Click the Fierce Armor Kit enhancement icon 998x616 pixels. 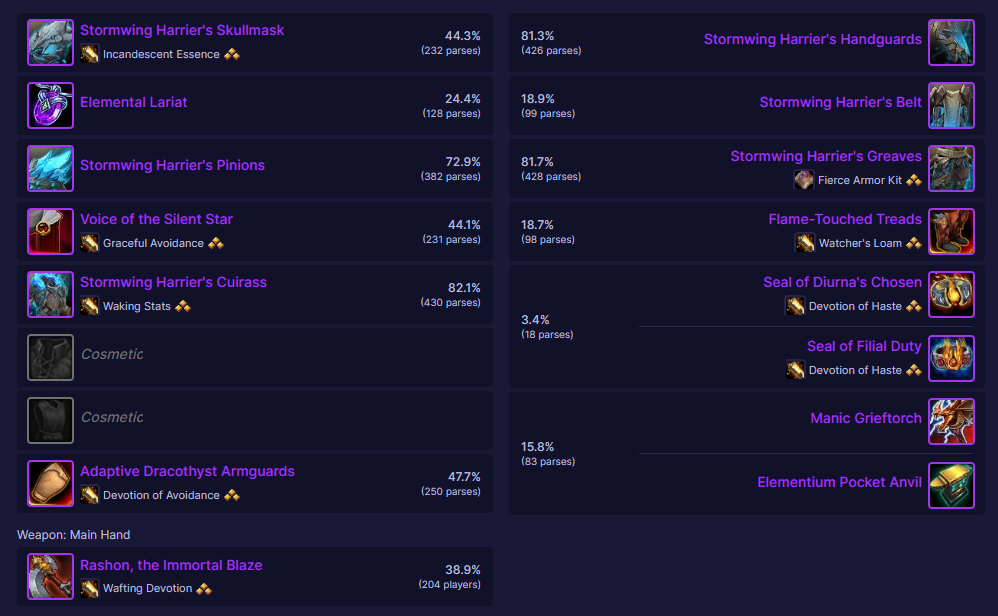tap(803, 180)
